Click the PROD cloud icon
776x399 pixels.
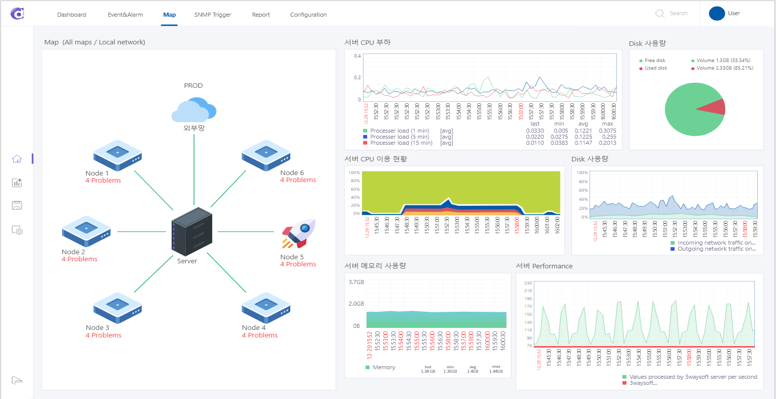point(194,109)
